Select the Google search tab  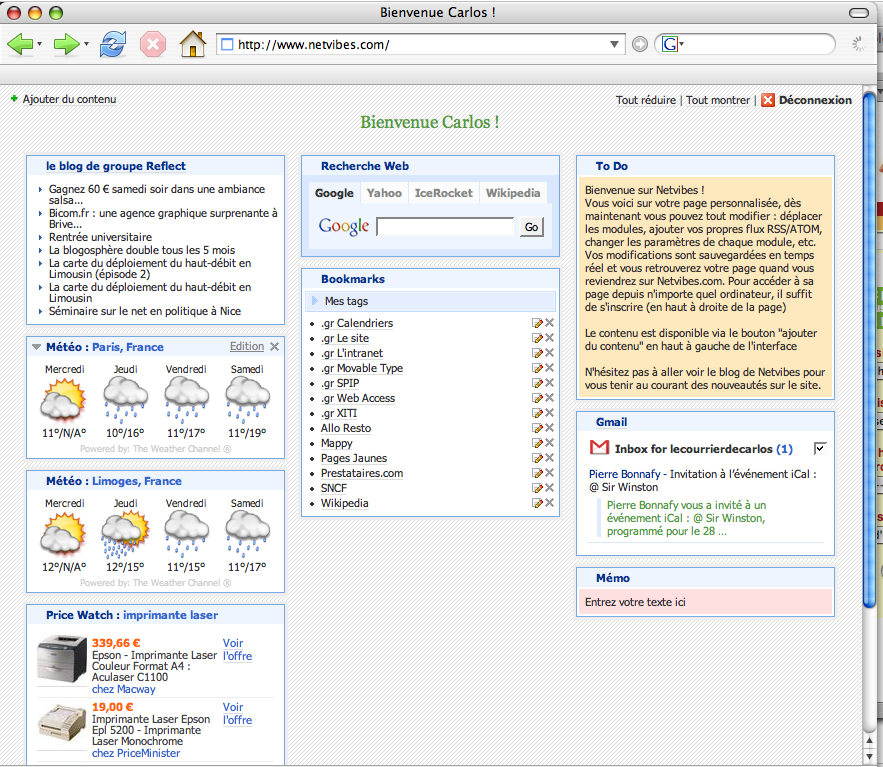pyautogui.click(x=334, y=193)
